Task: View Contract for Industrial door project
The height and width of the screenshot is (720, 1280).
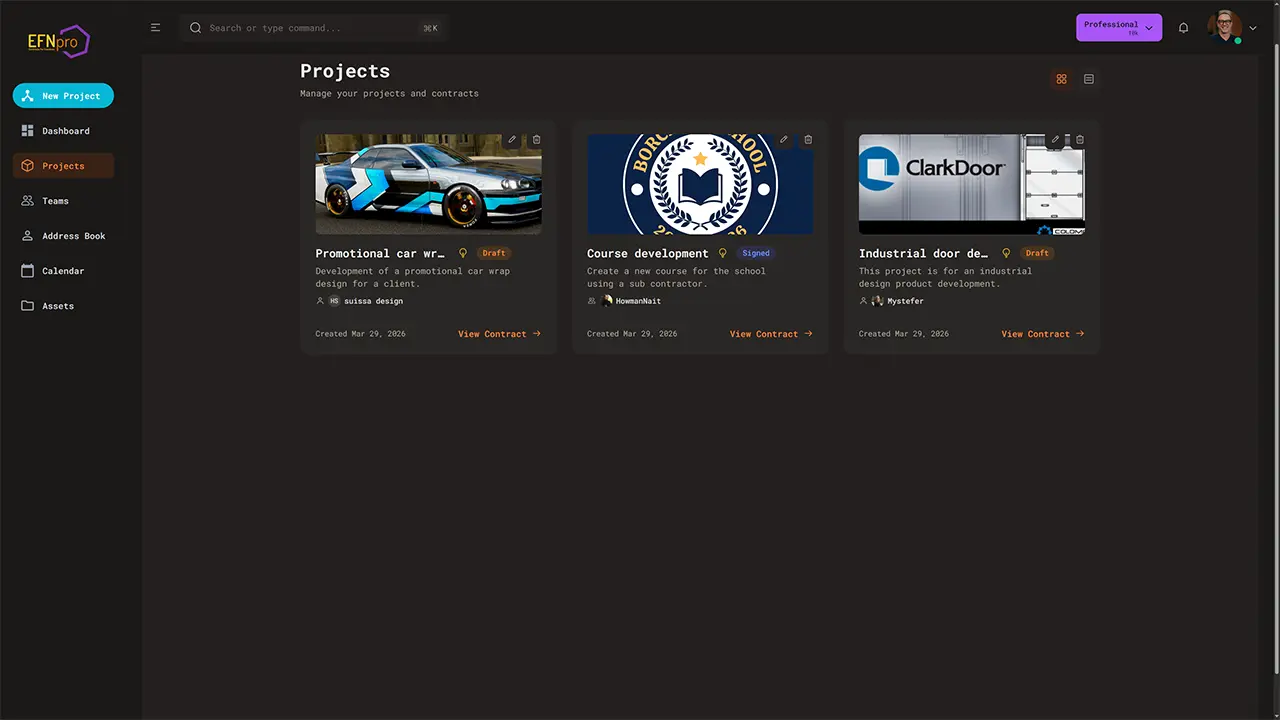Action: [1042, 334]
